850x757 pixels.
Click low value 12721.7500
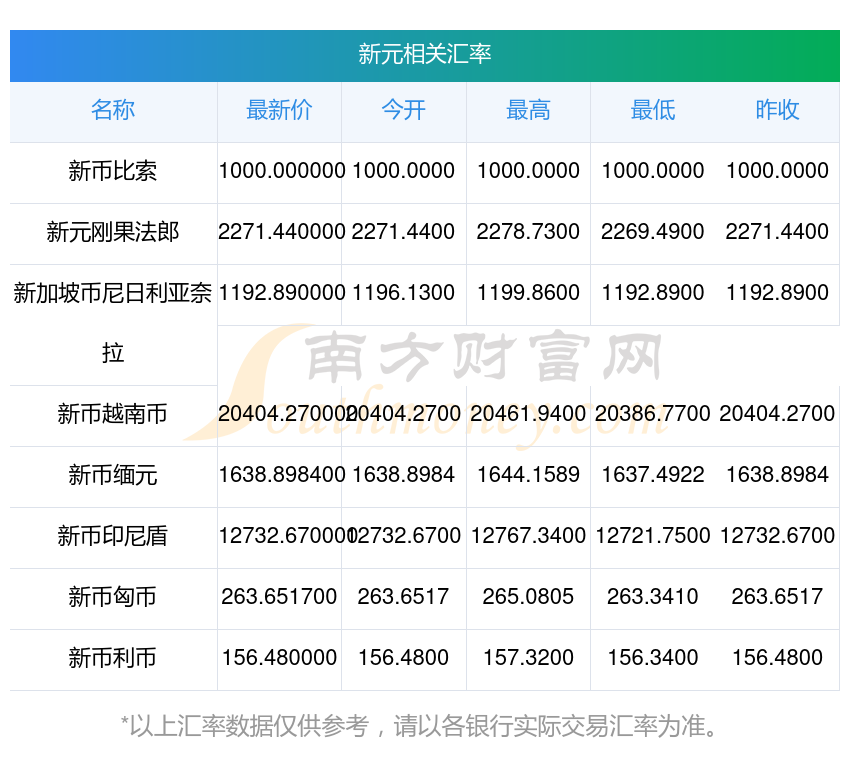pos(653,536)
